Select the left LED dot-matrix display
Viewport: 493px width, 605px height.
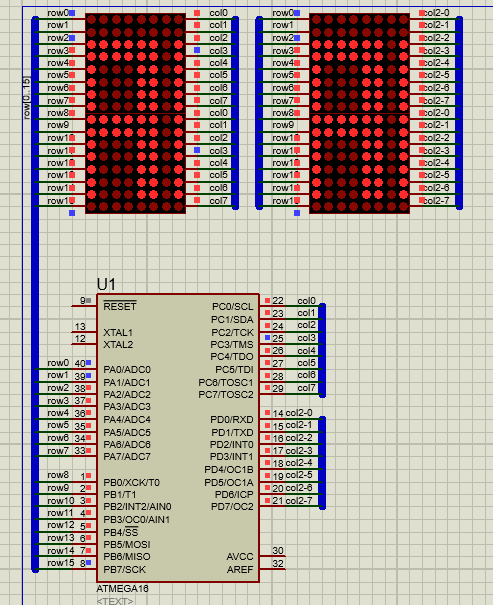pyautogui.click(x=135, y=113)
